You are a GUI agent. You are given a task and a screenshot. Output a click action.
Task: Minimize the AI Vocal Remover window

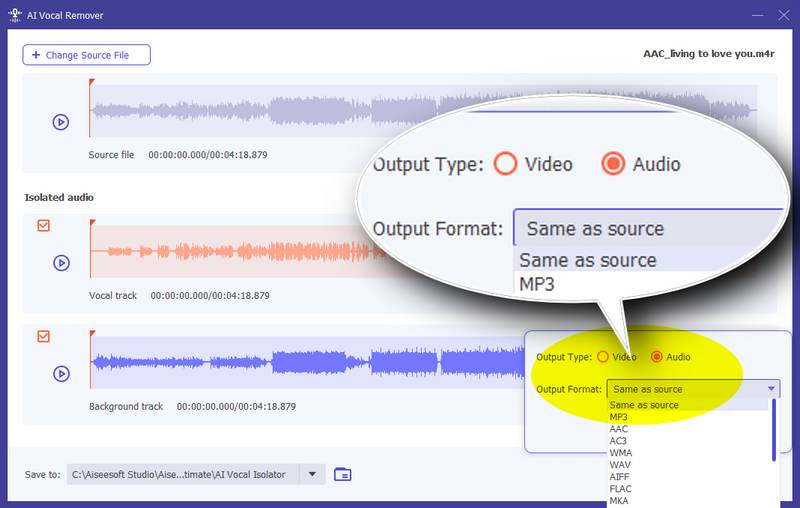pos(746,15)
